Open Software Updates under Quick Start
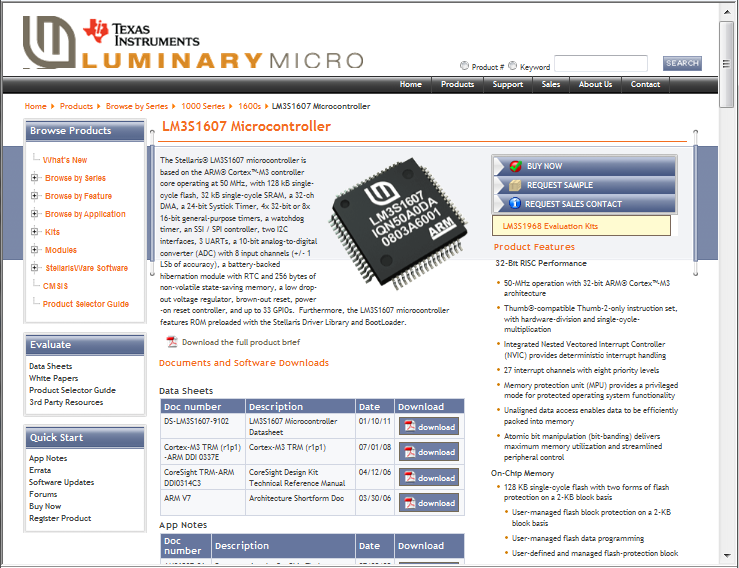The height and width of the screenshot is (568, 739). pos(61,482)
